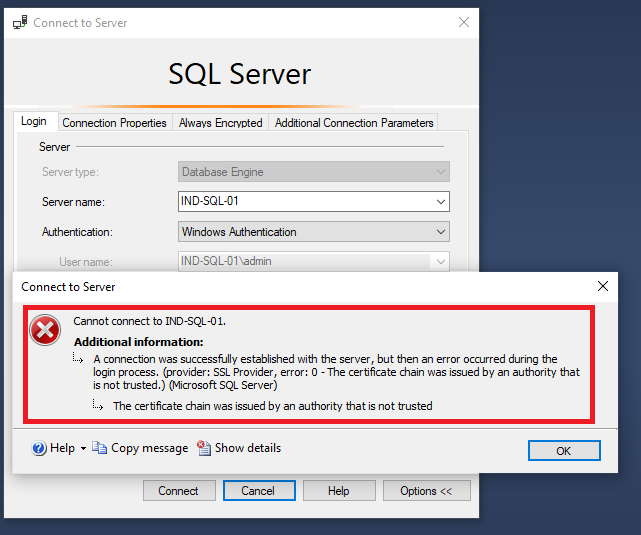Screen dimensions: 641x535
Task: Click the 'Cannot connect to IND-SQL-01.' text
Action: coord(150,321)
